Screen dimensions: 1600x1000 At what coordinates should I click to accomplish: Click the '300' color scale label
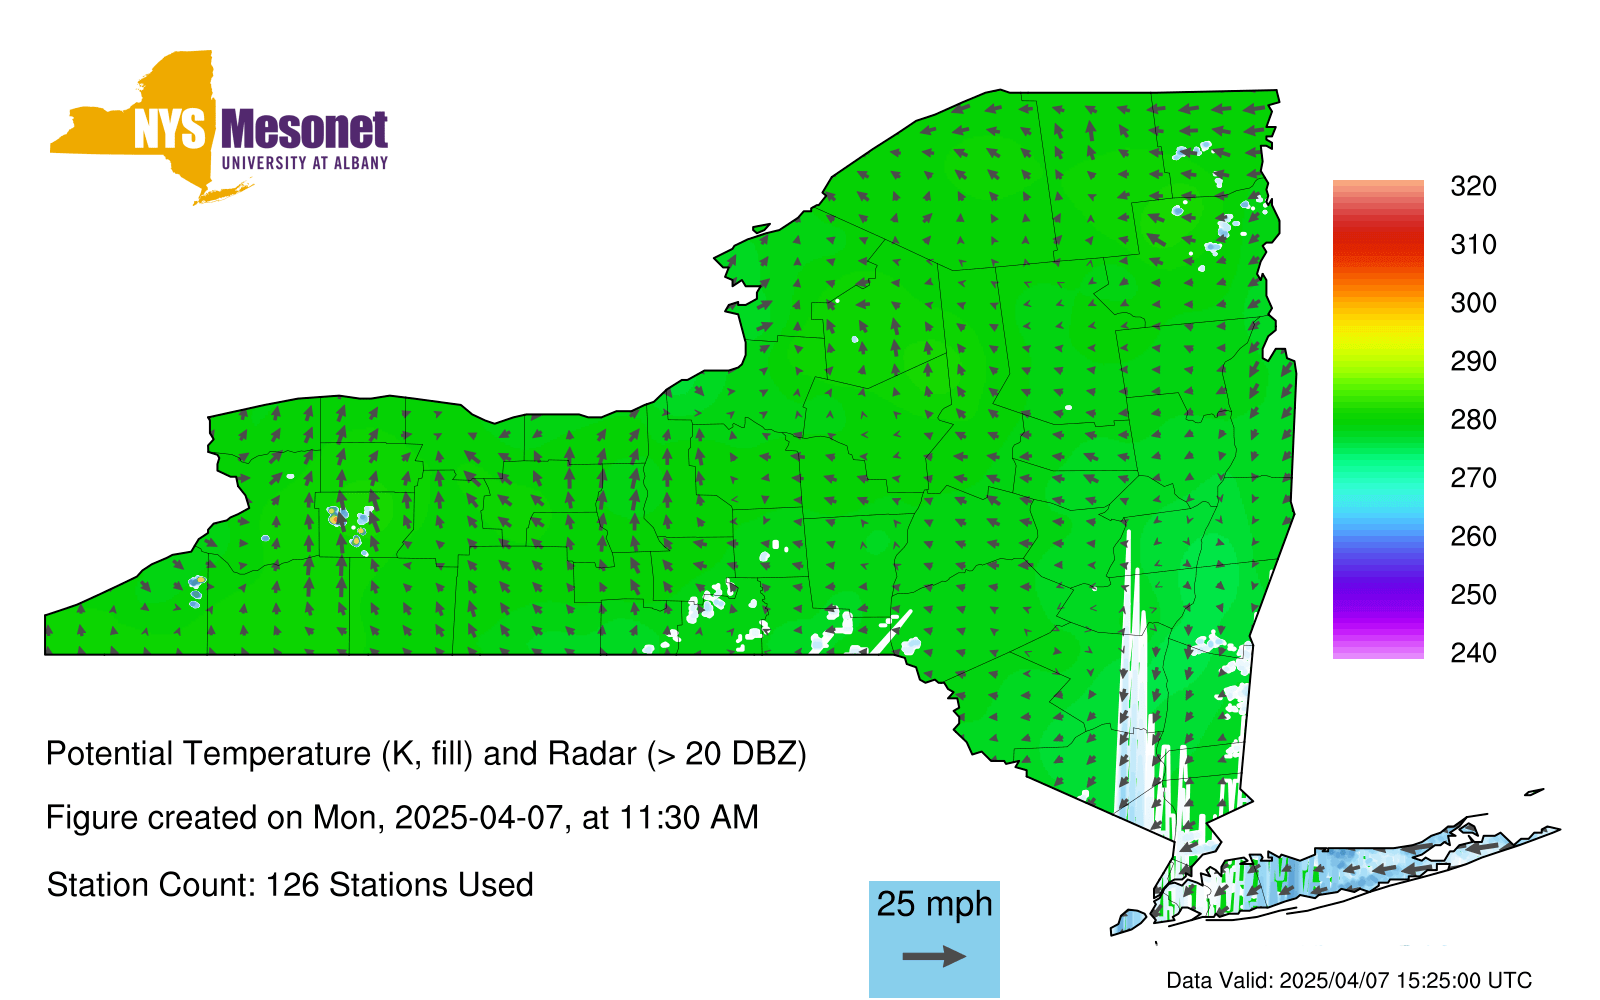1473,303
